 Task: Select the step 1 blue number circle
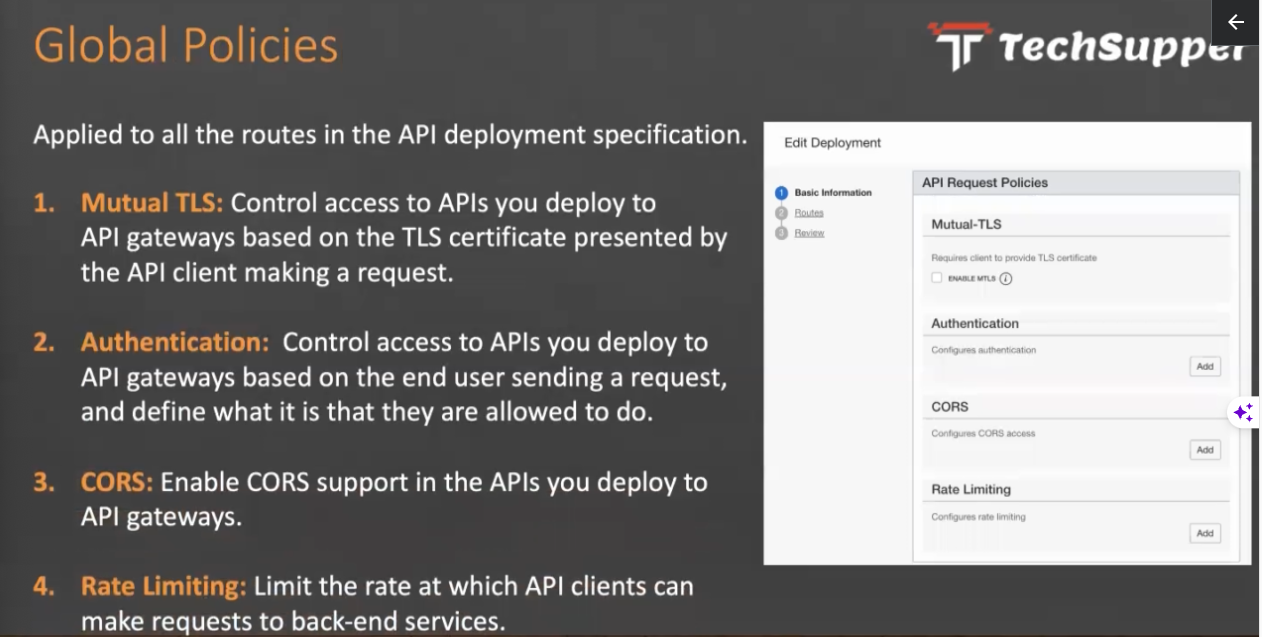pyautogui.click(x=782, y=193)
